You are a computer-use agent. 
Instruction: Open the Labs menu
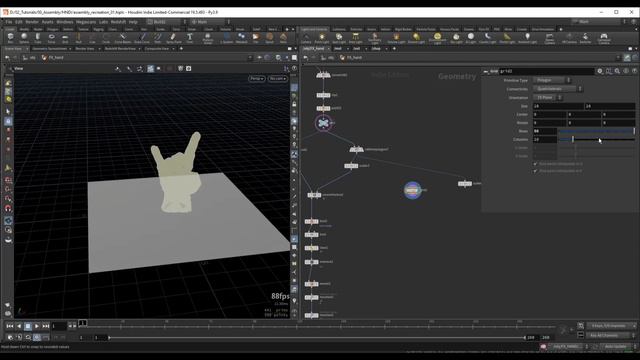[x=103, y=22]
